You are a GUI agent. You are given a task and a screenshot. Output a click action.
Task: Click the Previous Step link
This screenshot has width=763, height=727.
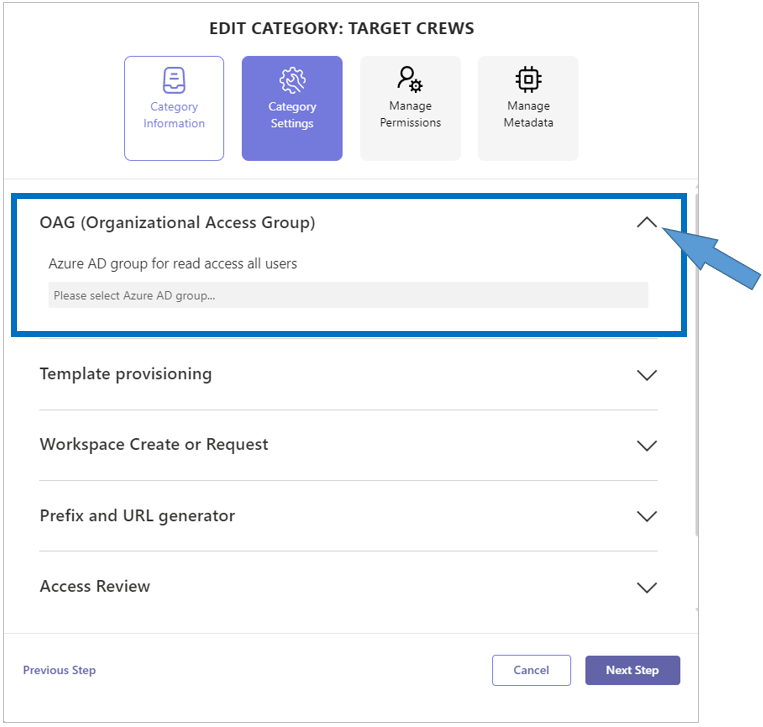pyautogui.click(x=59, y=670)
